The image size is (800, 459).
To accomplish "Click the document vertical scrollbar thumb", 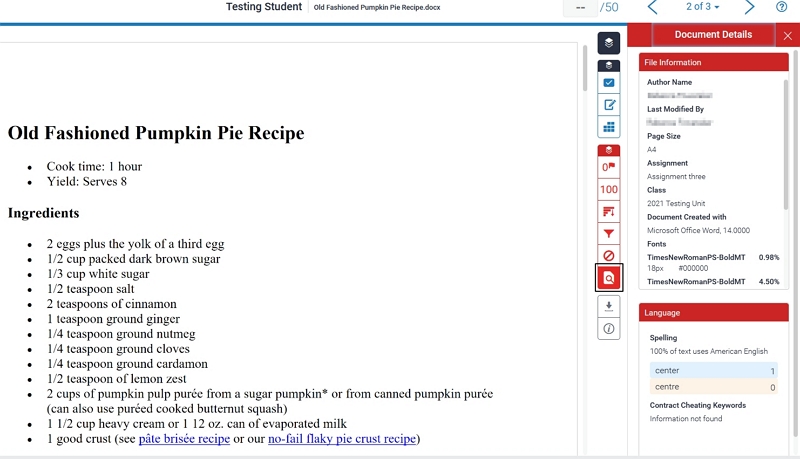I will pos(585,68).
